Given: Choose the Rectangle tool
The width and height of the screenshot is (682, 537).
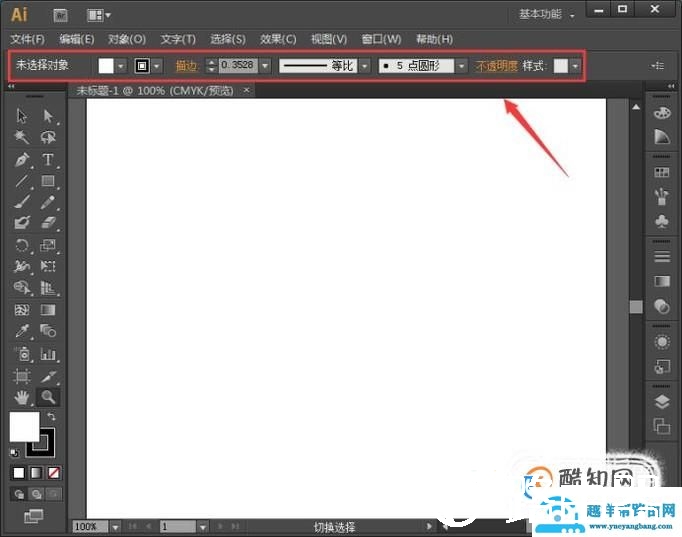Looking at the screenshot, I should point(48,180).
